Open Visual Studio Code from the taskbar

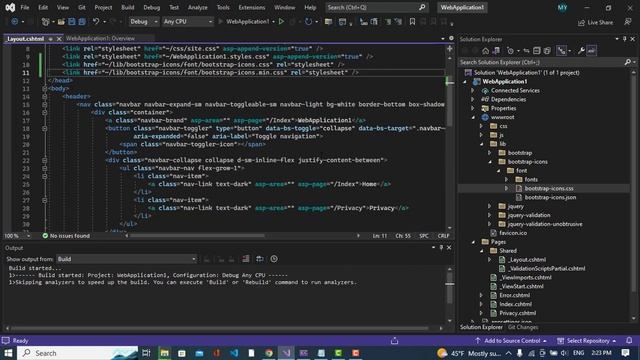pos(234,353)
